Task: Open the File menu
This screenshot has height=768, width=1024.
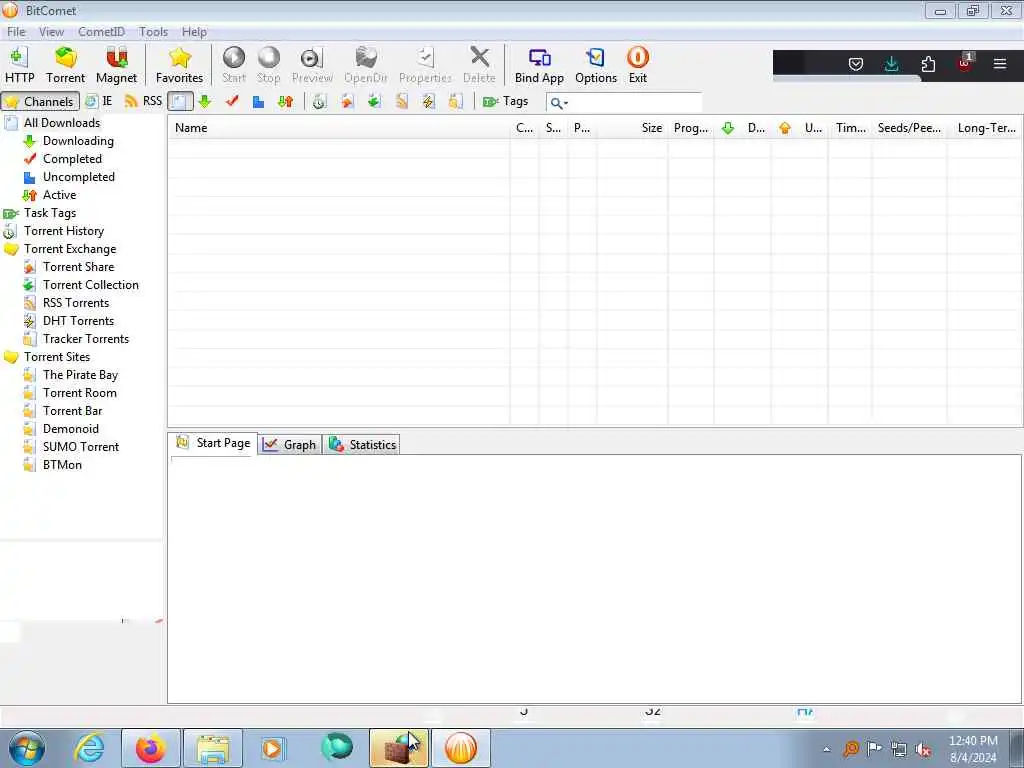Action: (x=16, y=31)
